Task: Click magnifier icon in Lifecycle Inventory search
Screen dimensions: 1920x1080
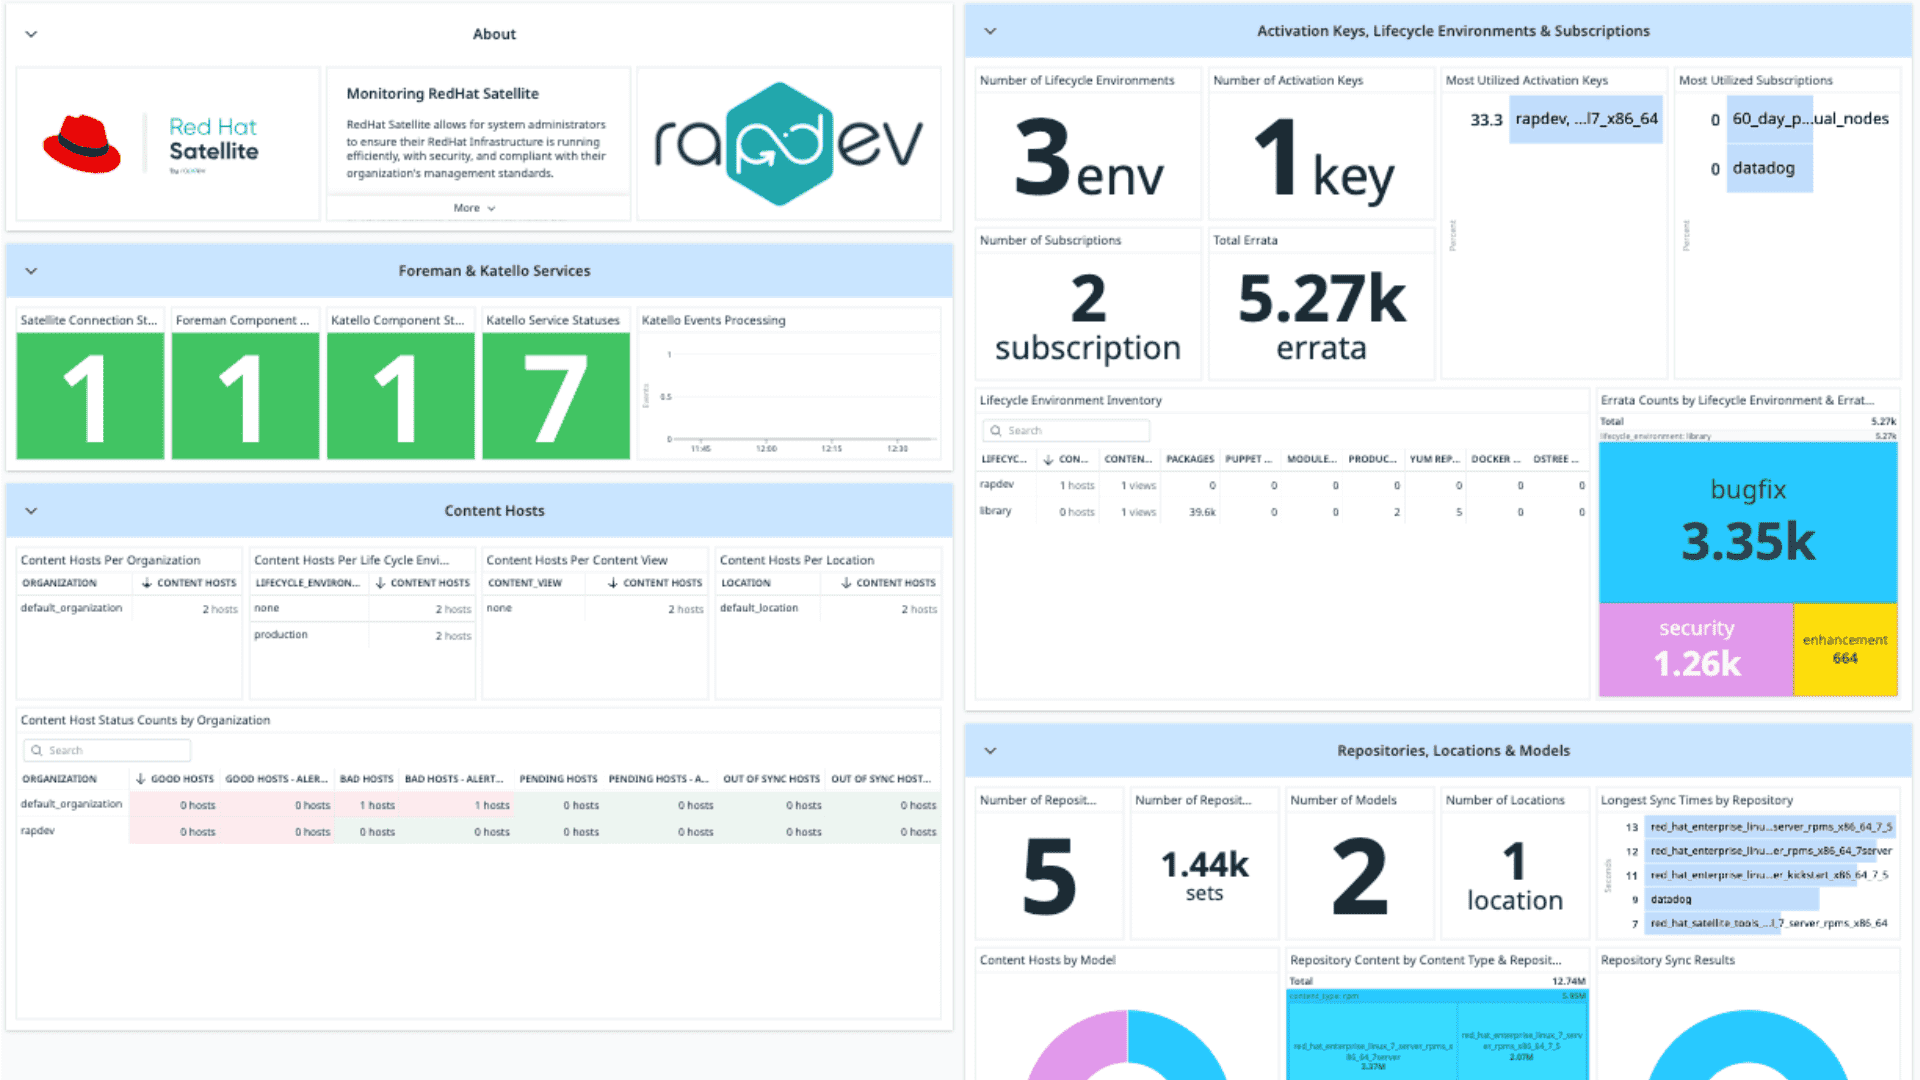Action: click(x=995, y=431)
